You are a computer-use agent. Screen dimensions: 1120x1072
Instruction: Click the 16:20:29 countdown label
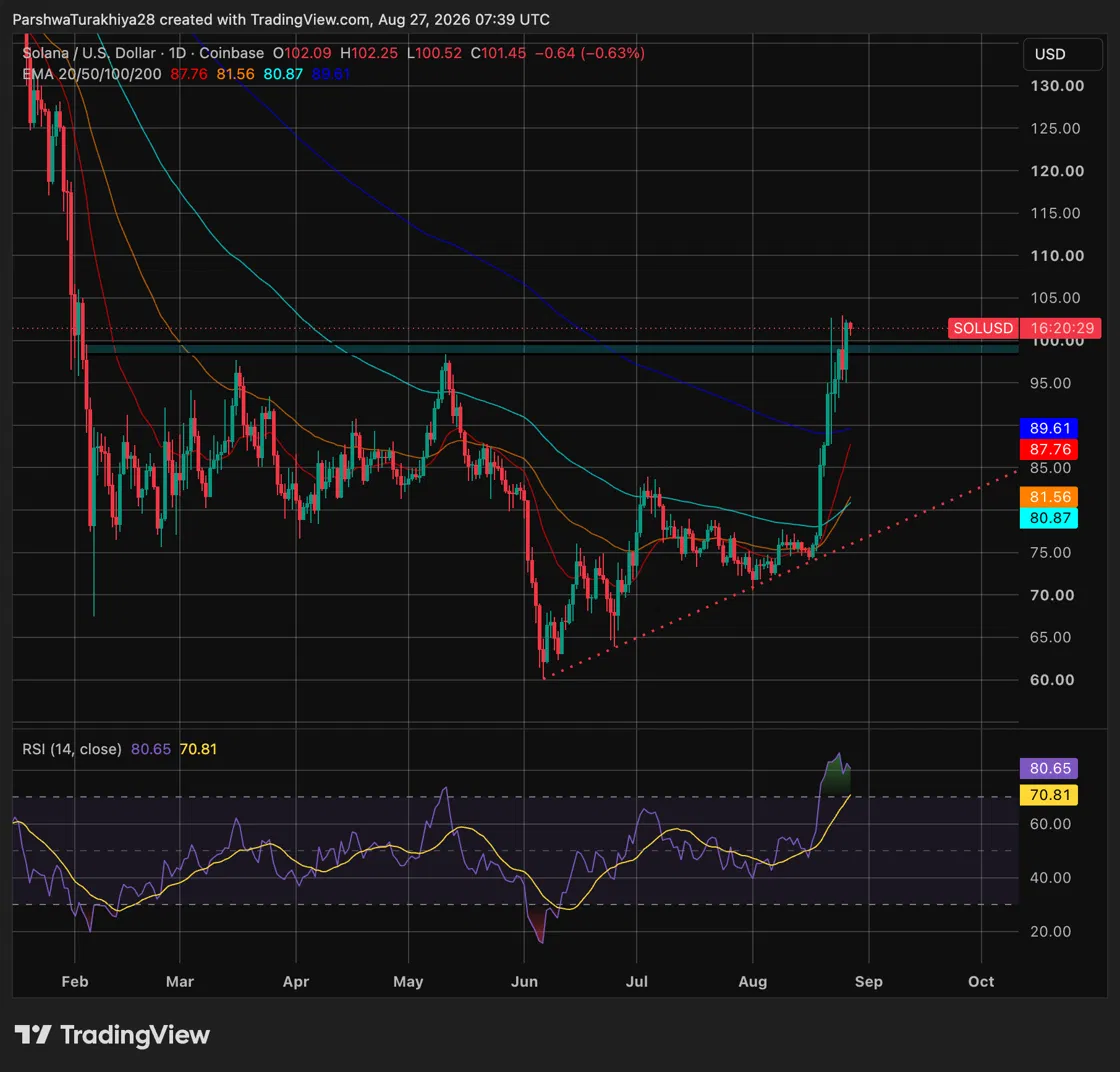(1061, 328)
